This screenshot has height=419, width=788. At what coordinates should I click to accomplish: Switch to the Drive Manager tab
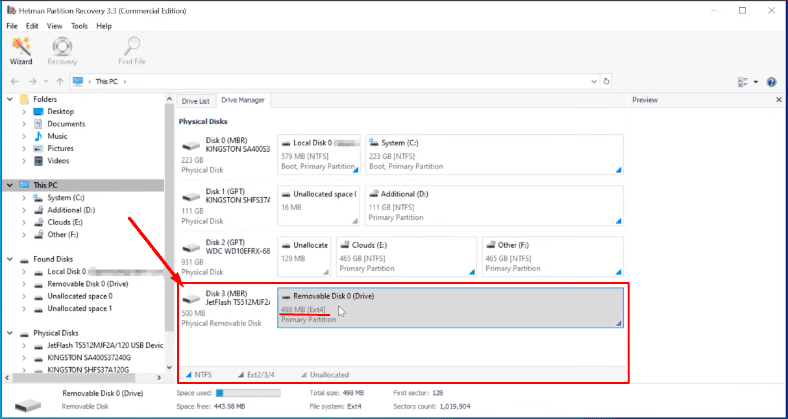coord(243,100)
